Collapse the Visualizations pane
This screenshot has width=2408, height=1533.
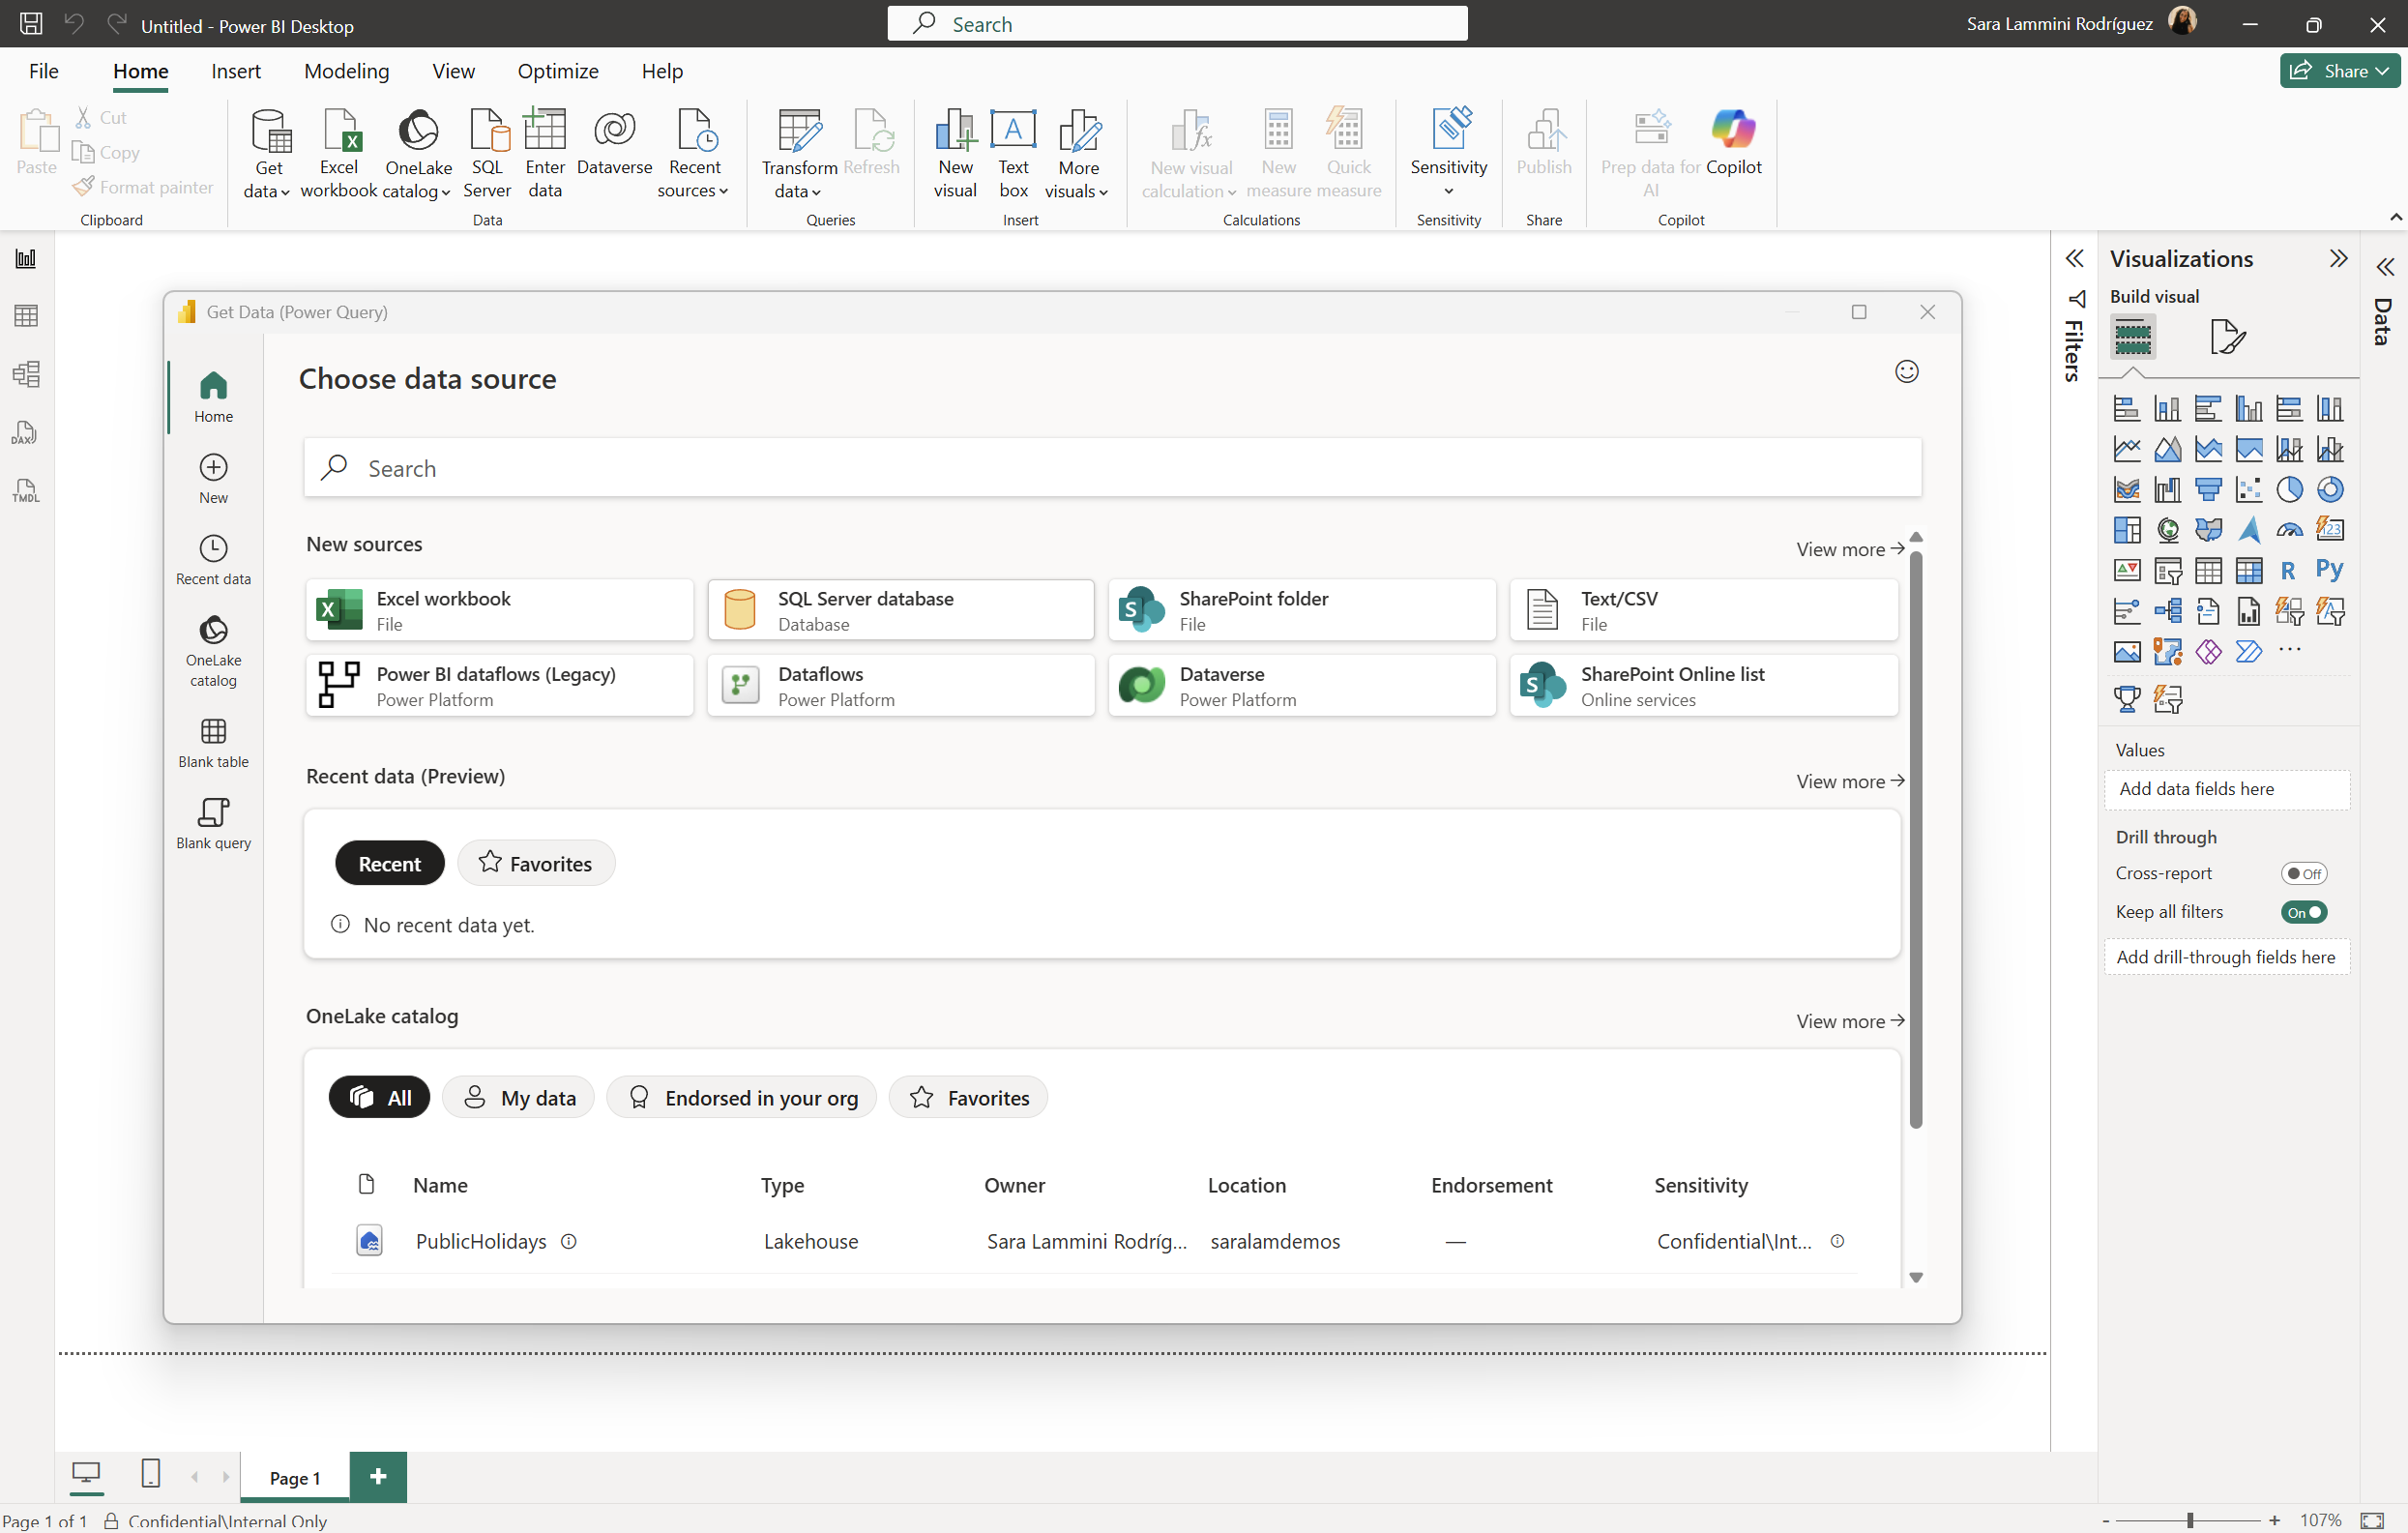tap(2338, 259)
